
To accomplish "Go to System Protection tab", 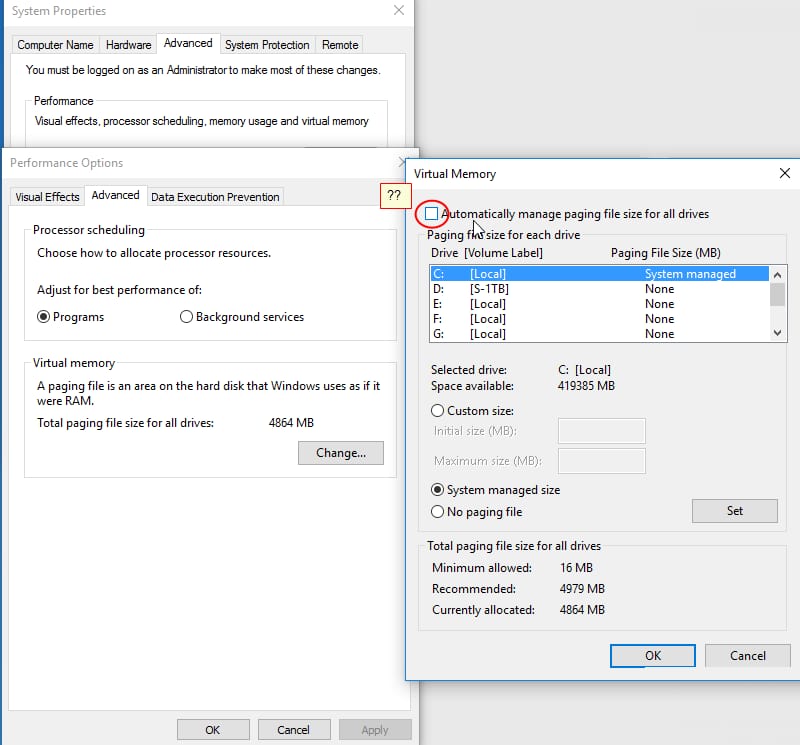I will pos(267,45).
